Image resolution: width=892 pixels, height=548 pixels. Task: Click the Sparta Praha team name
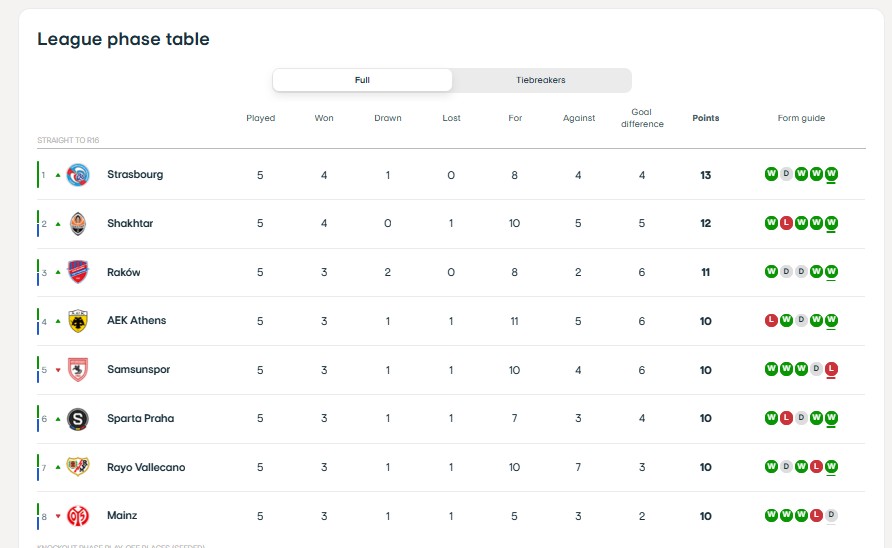pos(140,418)
